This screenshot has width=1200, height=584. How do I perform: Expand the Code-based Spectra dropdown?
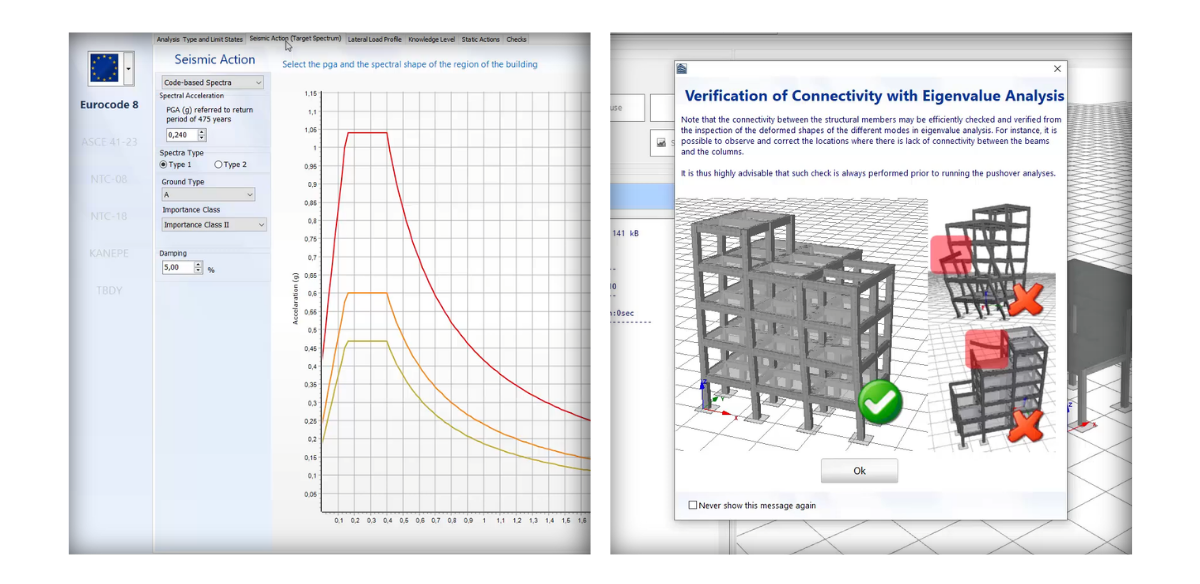(x=213, y=82)
